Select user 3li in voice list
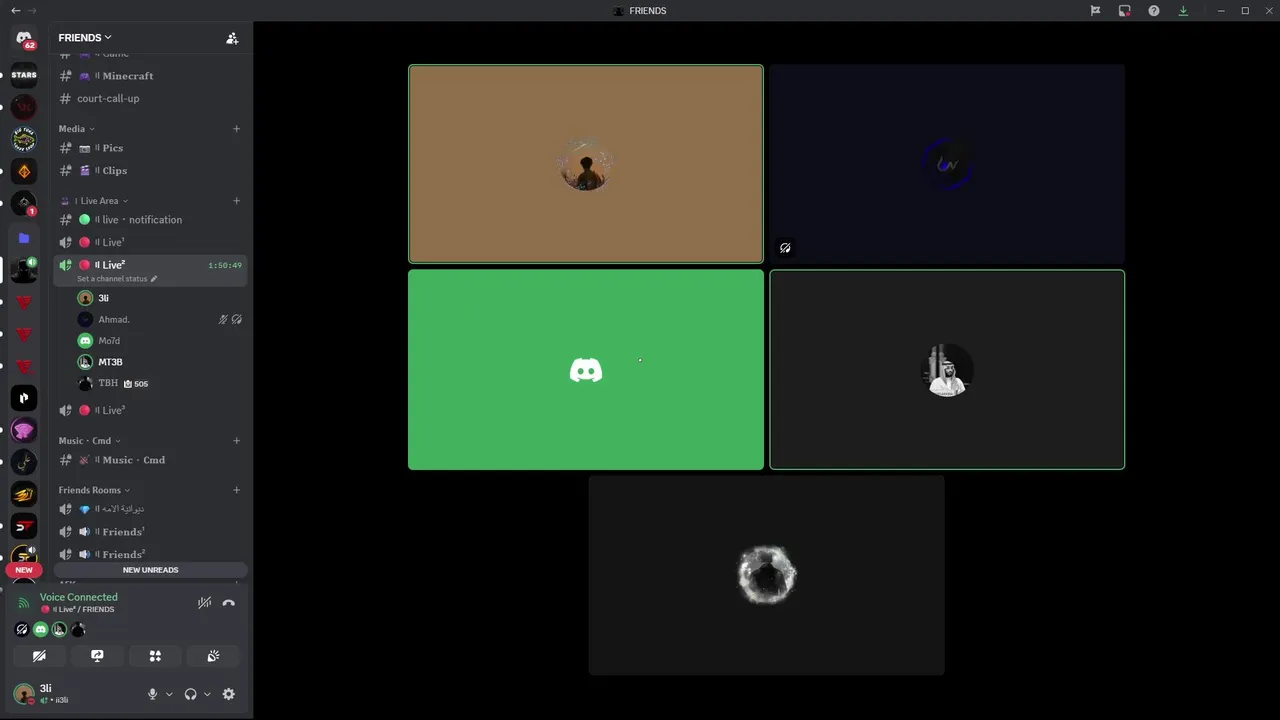This screenshot has height=720, width=1280. click(x=159, y=298)
